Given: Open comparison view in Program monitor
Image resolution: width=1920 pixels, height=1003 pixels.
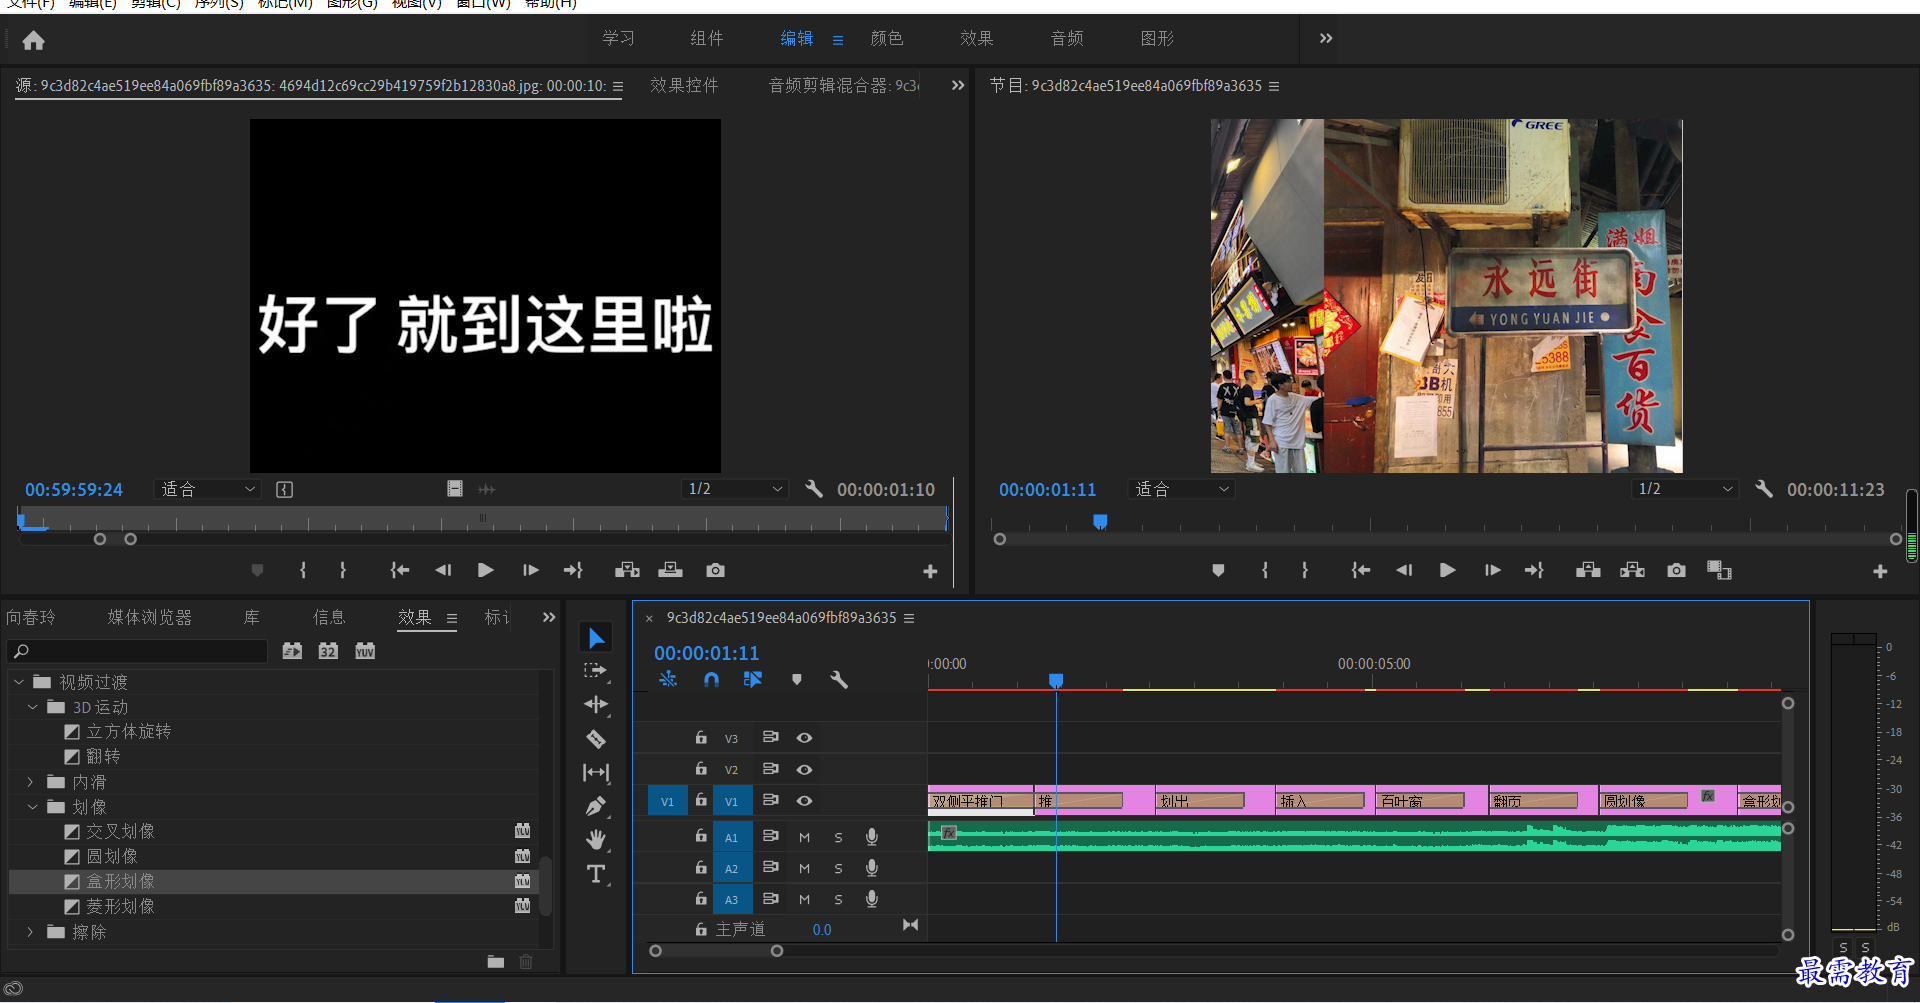Looking at the screenshot, I should tap(1719, 570).
